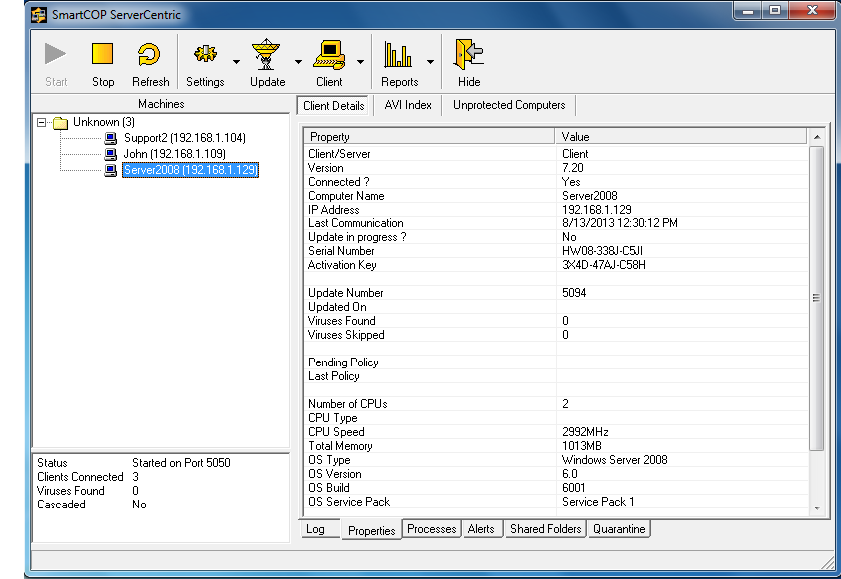
Task: Open the Settings dropdown arrow
Action: pyautogui.click(x=237, y=62)
